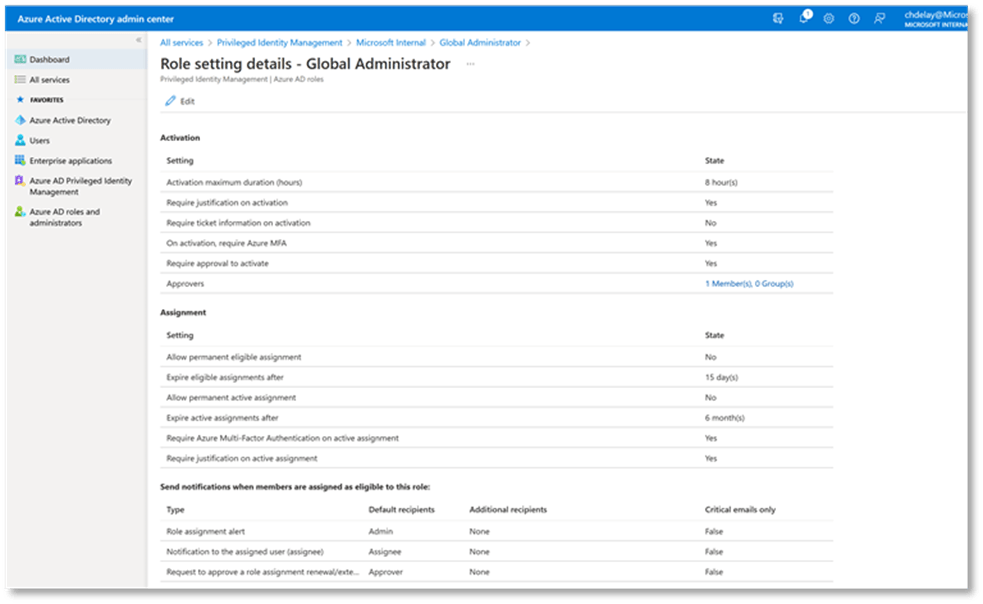Open the ellipsis menu beside page title
Image resolution: width=983 pixels, height=604 pixels.
click(x=470, y=64)
